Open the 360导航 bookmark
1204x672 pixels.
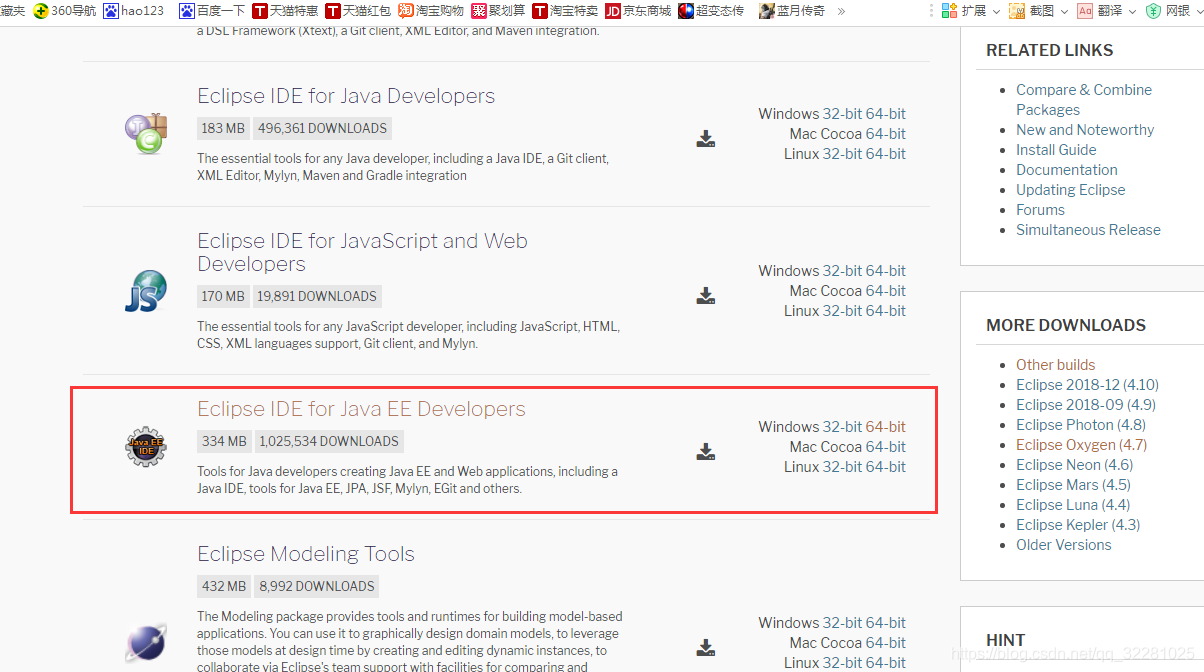coord(65,11)
